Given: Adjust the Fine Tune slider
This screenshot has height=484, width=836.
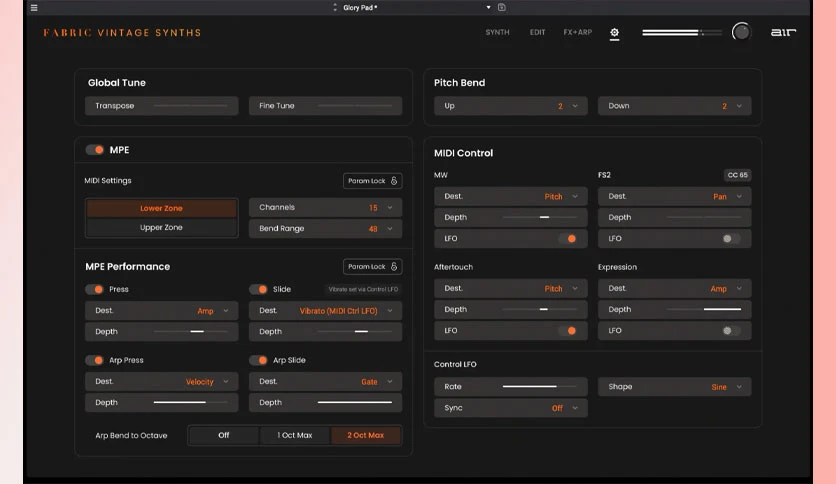Looking at the screenshot, I should (355, 106).
